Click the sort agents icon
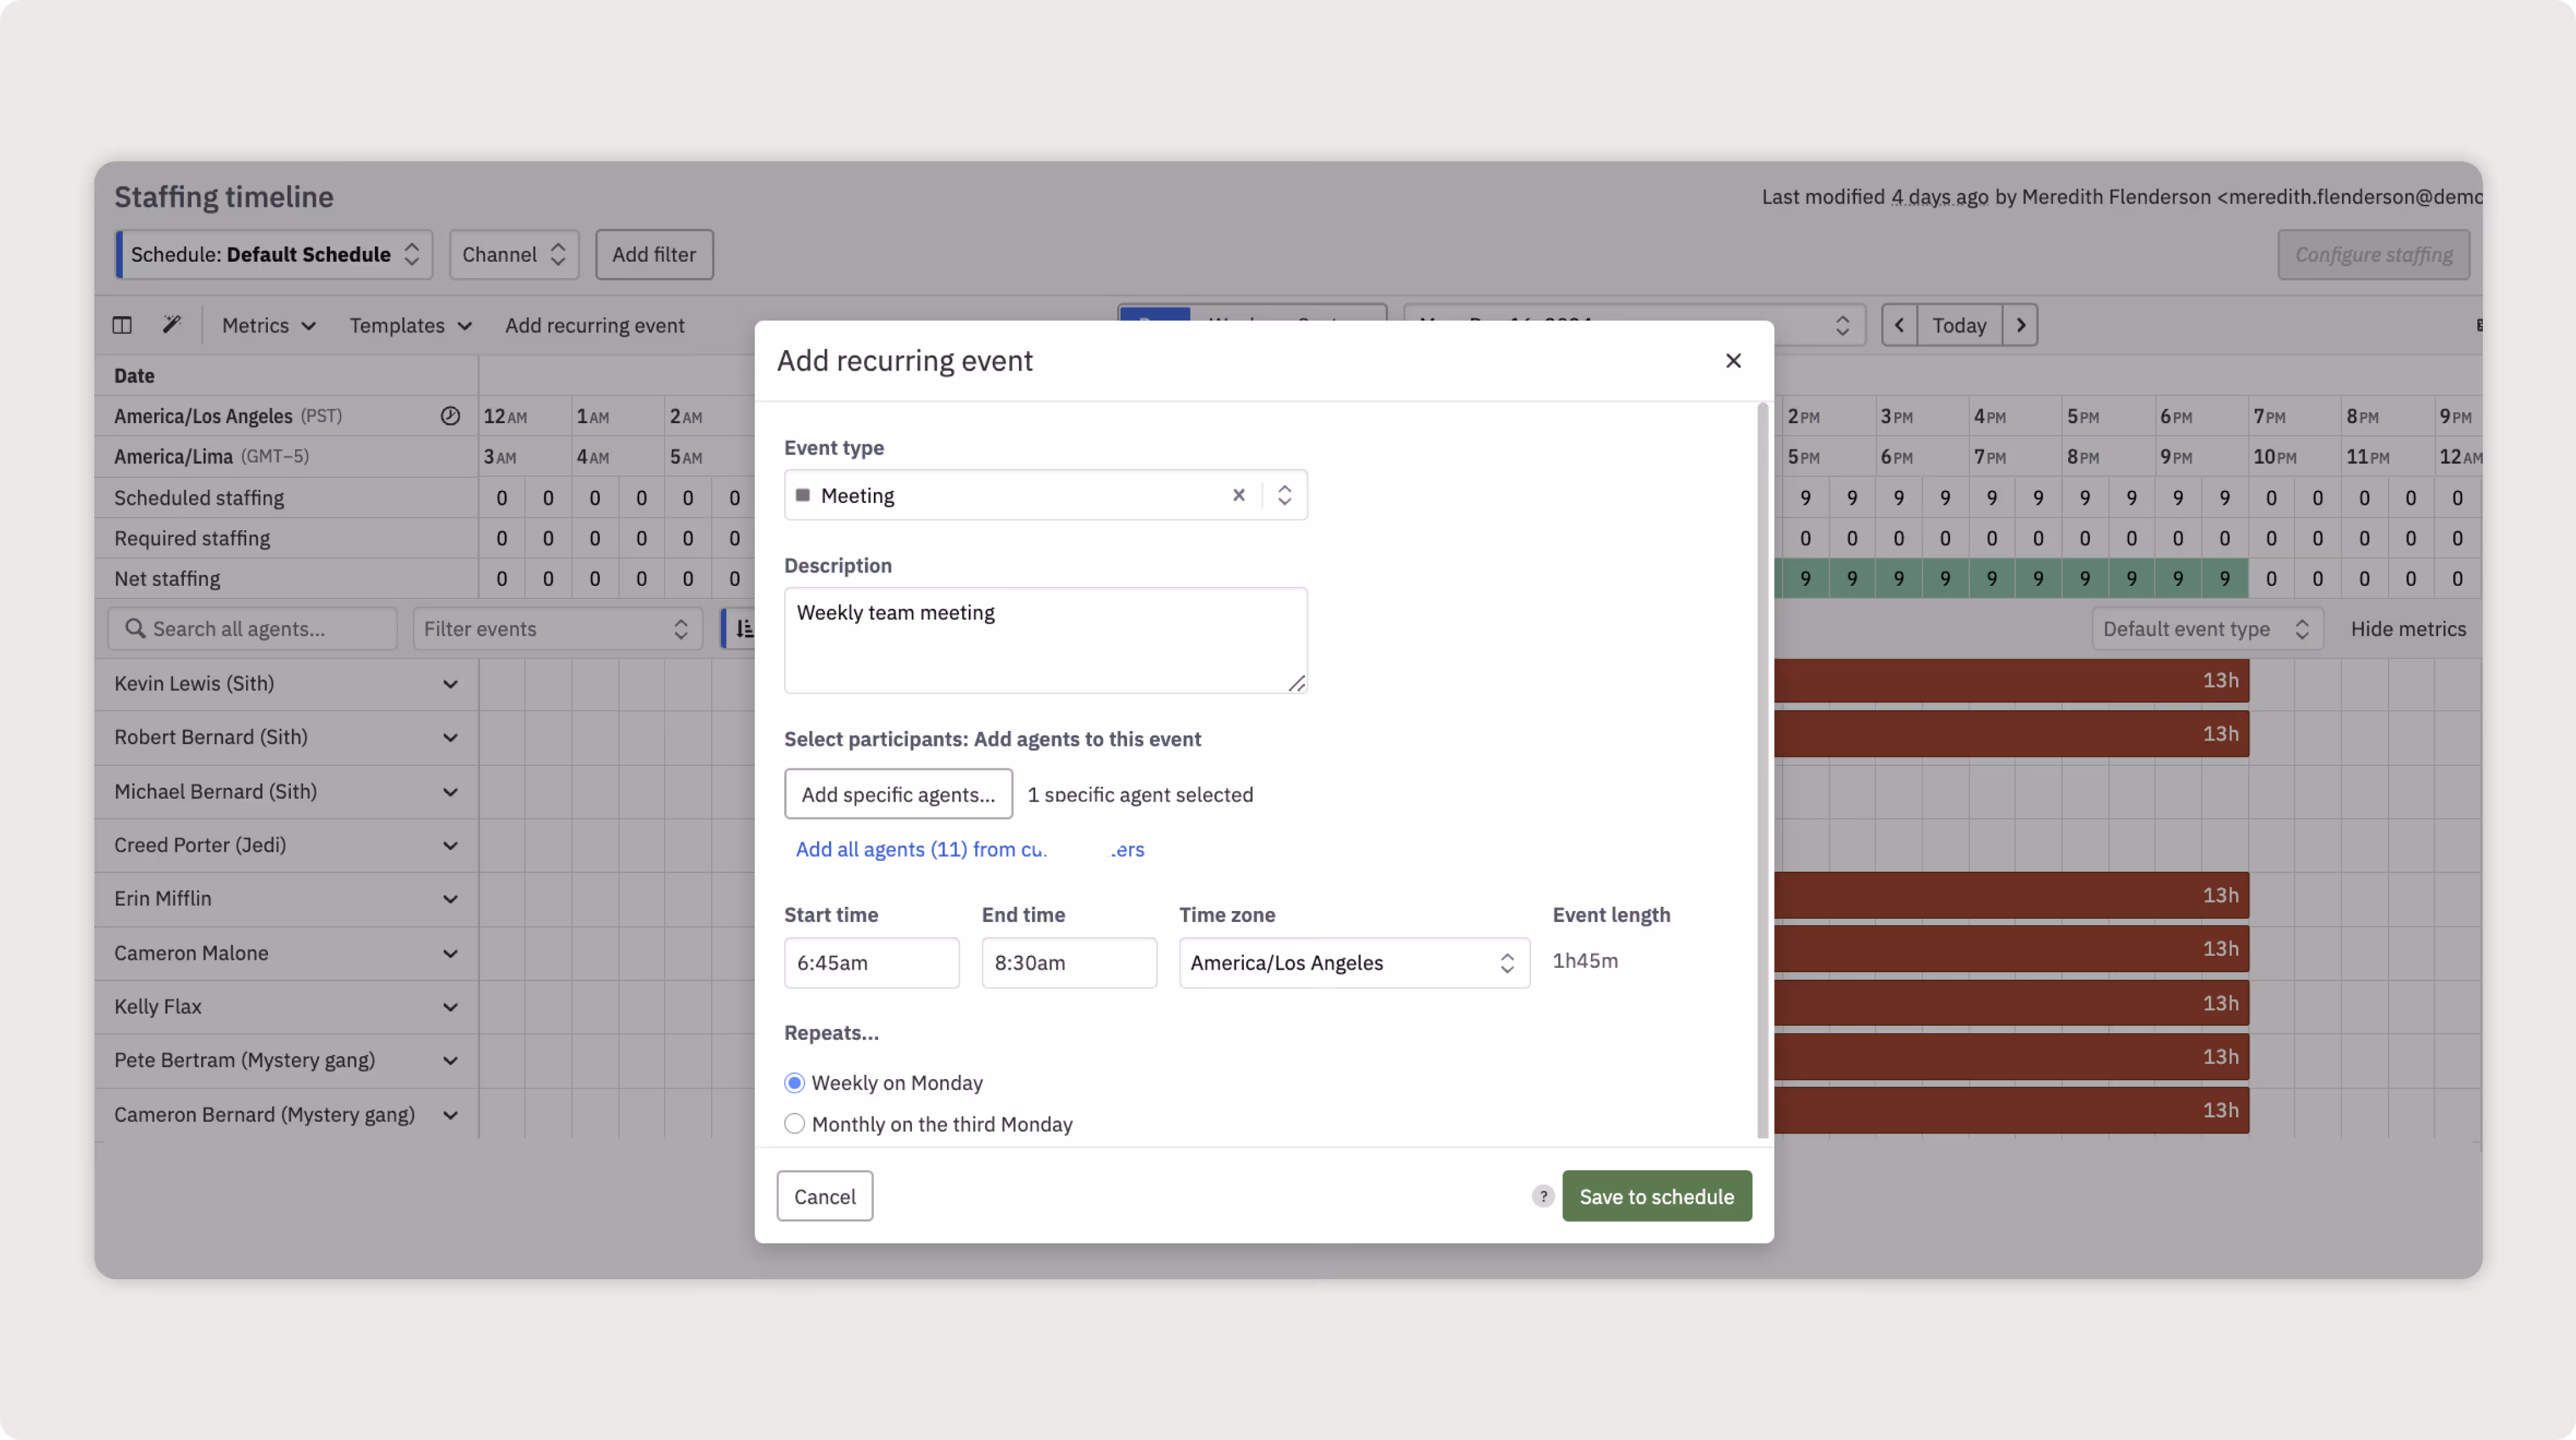Screen dimensions: 2576x1440 (744, 628)
